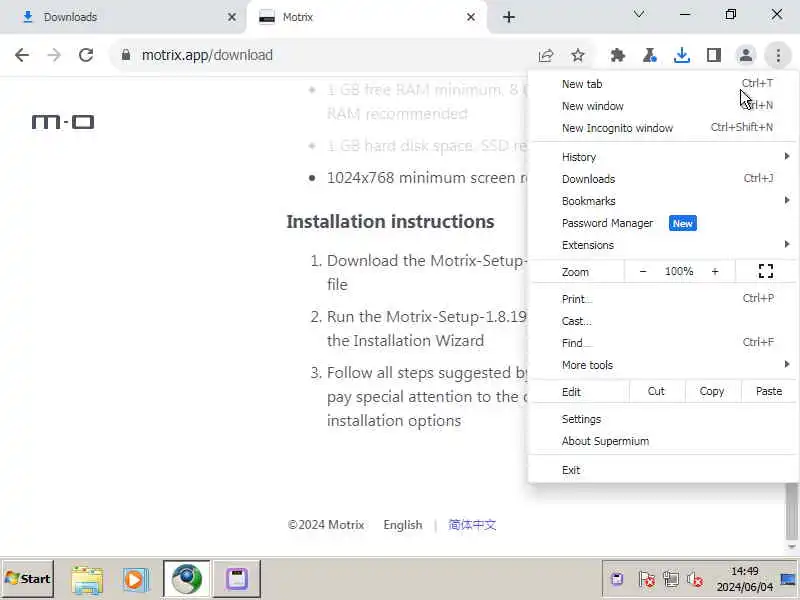The height and width of the screenshot is (600, 800).
Task: Click the muted volume tray icon
Action: (x=694, y=580)
